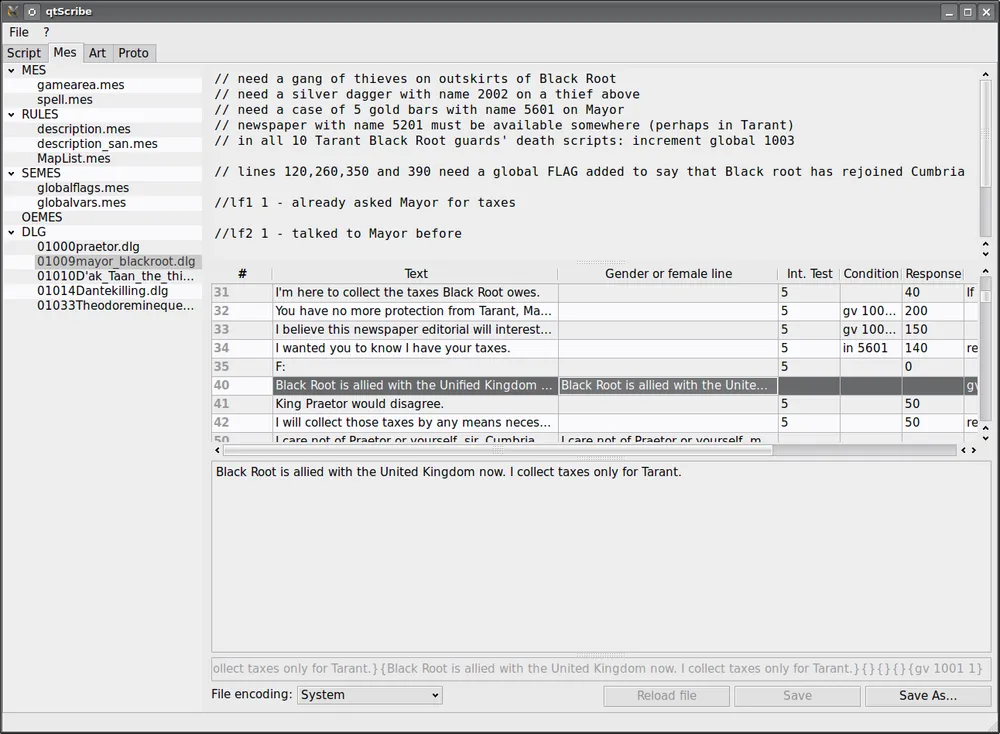1000x734 pixels.
Task: Select globalflags.mes in the file tree
Action: click(83, 188)
